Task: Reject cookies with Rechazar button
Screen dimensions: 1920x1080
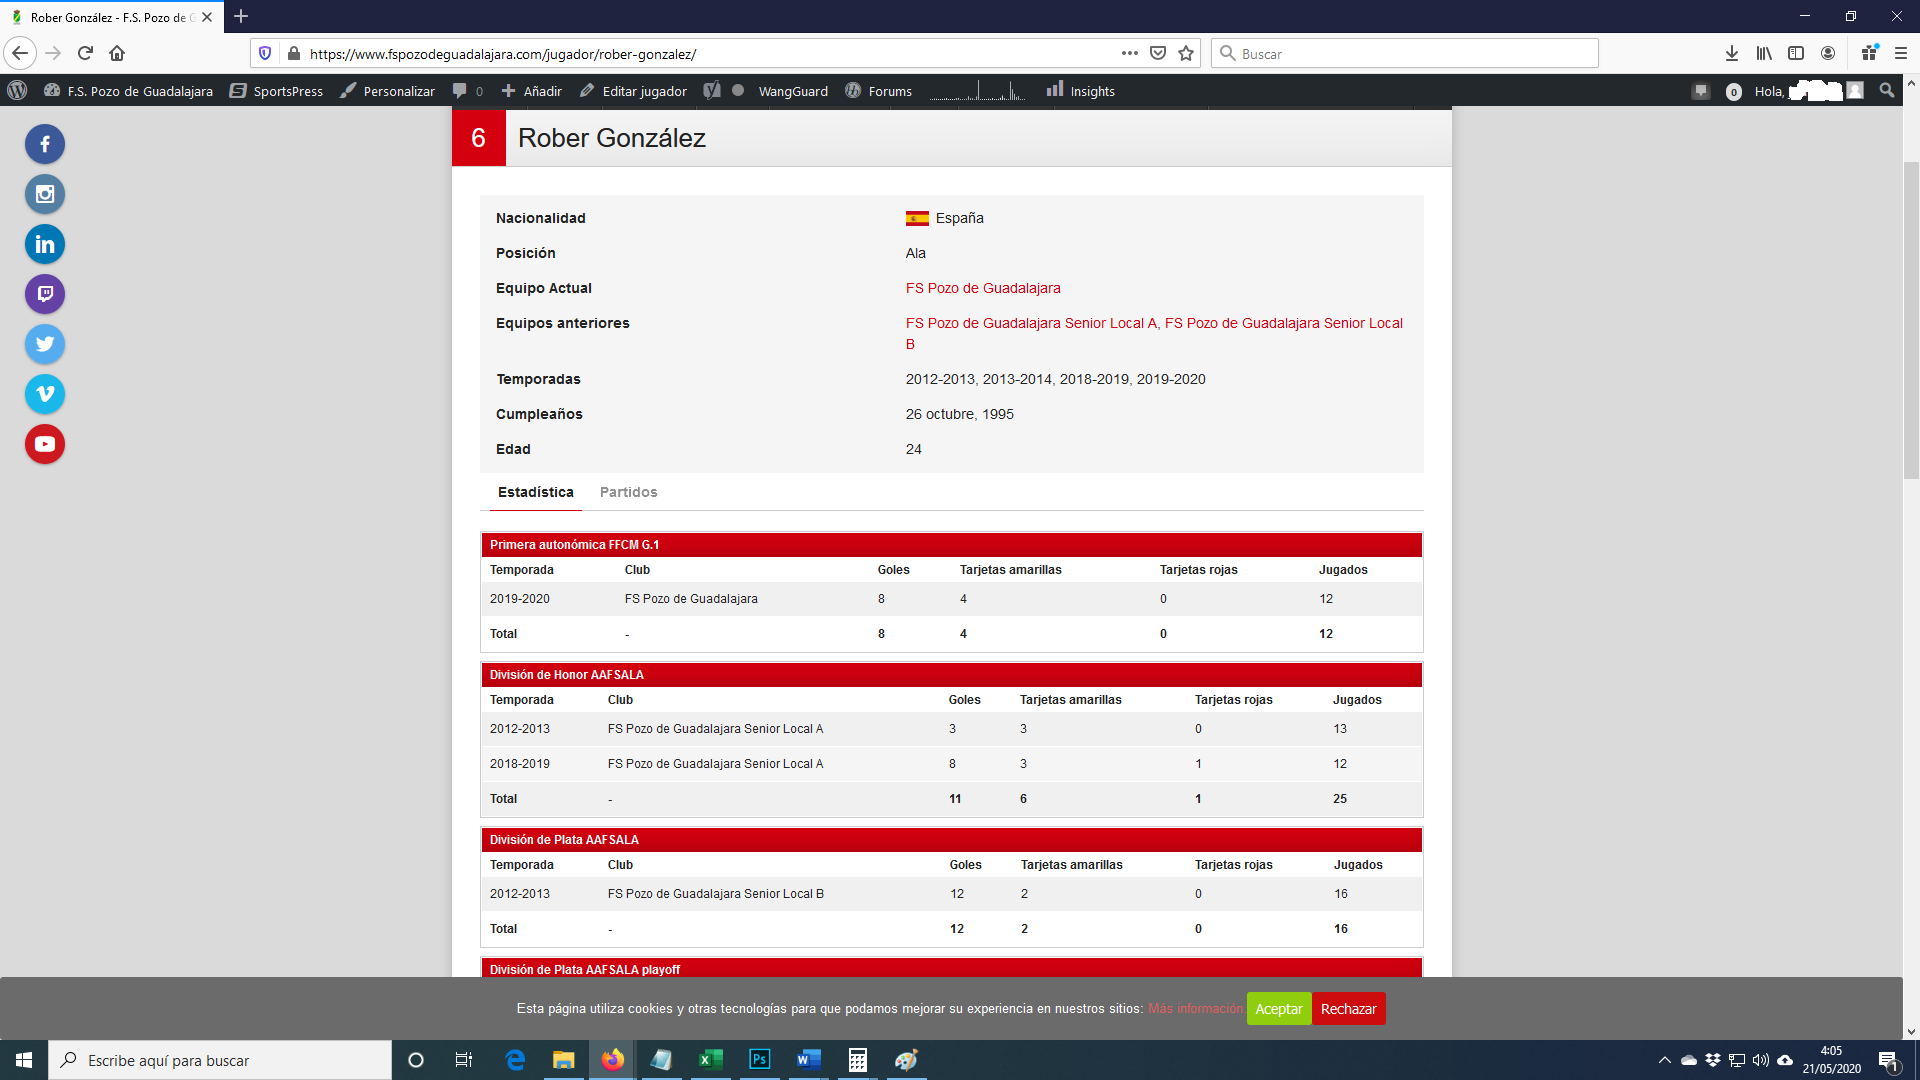Action: [1348, 1009]
